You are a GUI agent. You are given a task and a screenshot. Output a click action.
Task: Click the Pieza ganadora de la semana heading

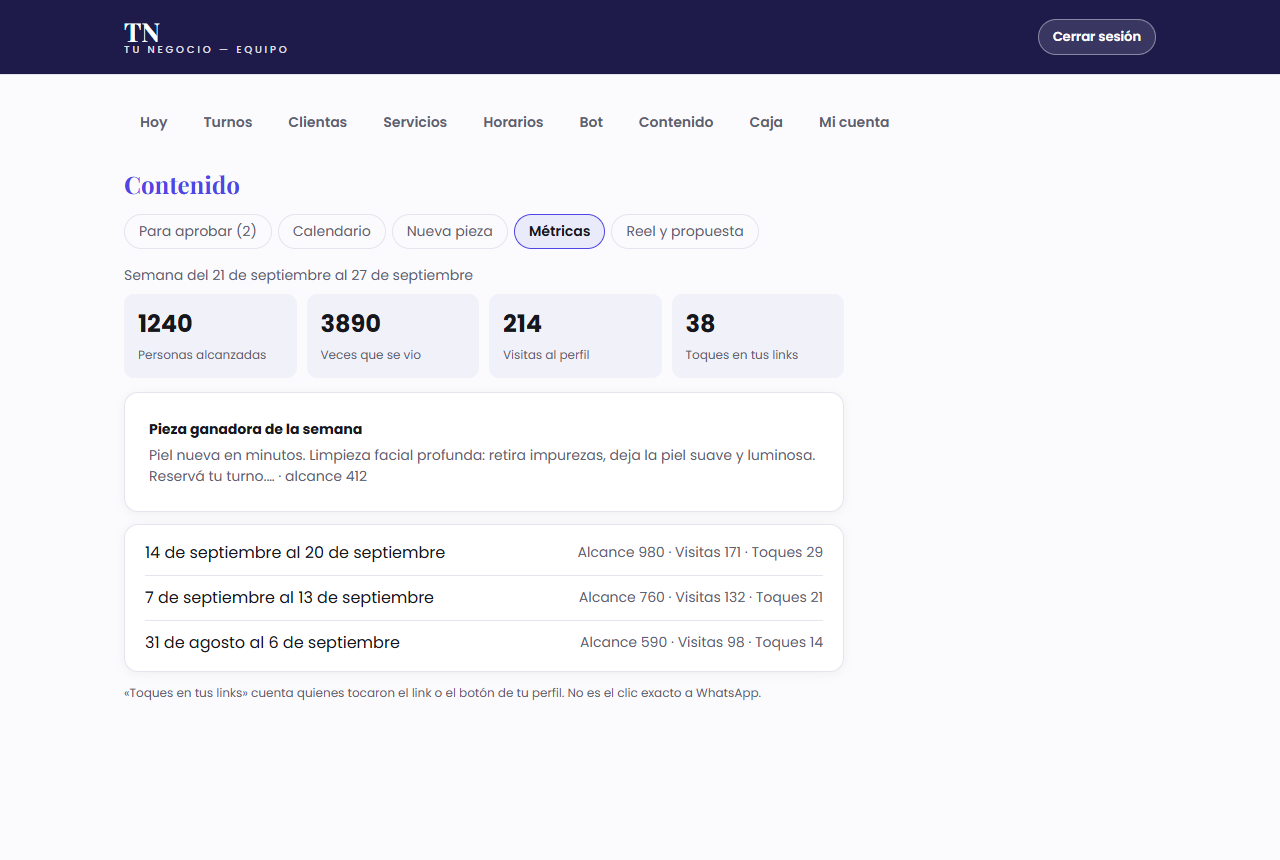pos(255,429)
